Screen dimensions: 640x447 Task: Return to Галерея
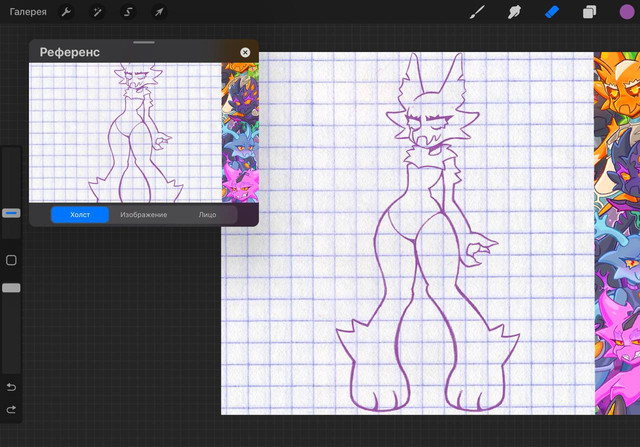point(28,12)
